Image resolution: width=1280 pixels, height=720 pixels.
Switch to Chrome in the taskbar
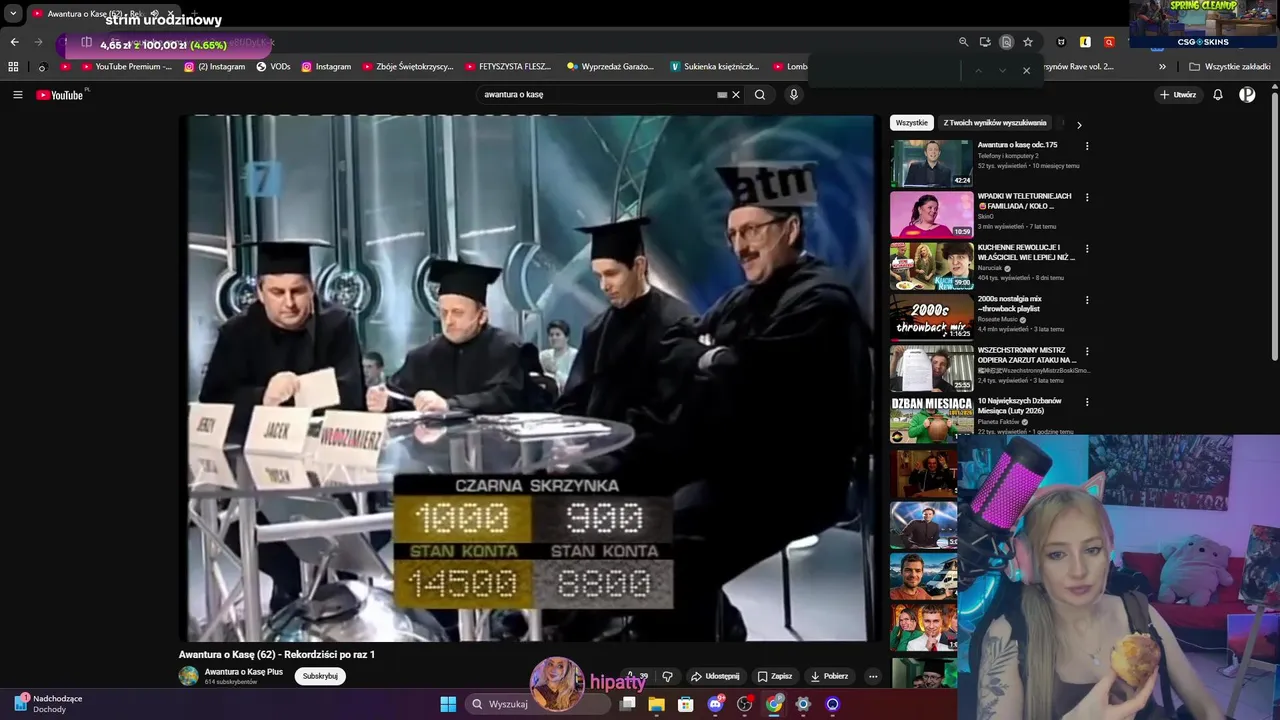coord(774,704)
